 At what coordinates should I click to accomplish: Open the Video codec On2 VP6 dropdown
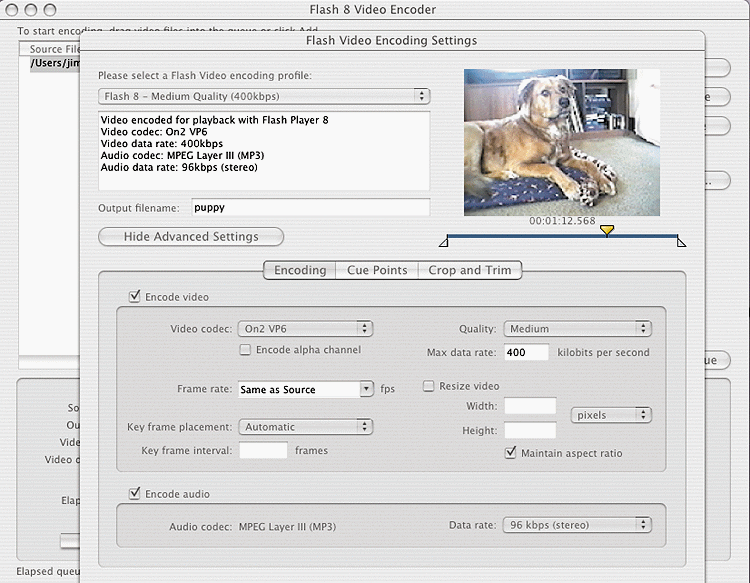[x=305, y=329]
